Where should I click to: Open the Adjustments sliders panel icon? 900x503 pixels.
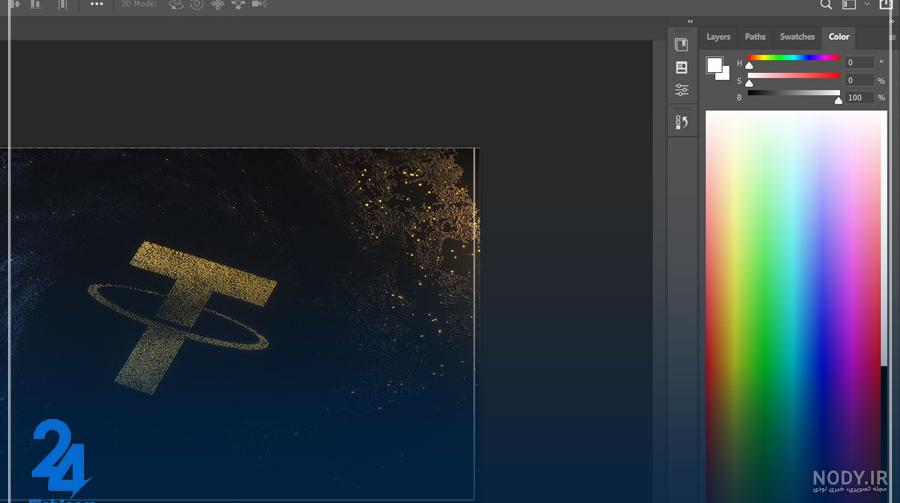(x=681, y=90)
